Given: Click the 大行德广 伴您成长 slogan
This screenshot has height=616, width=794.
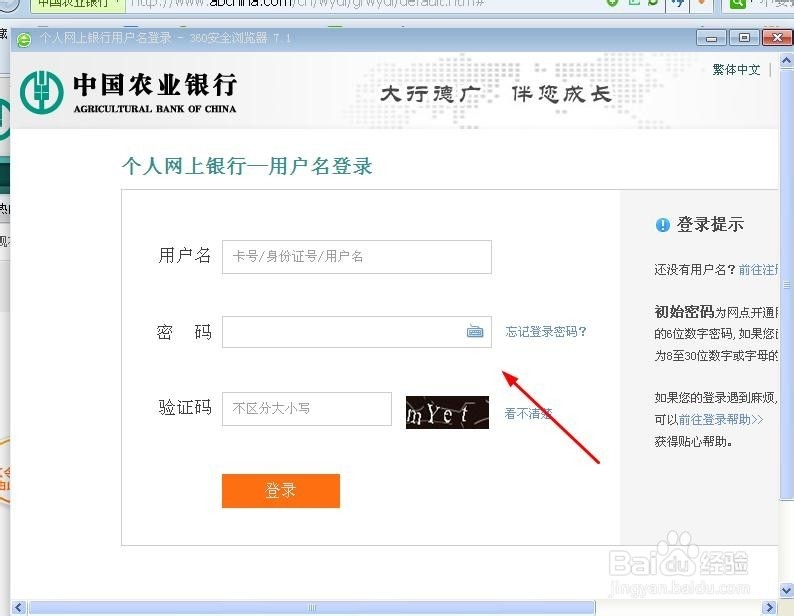Looking at the screenshot, I should (x=496, y=94).
